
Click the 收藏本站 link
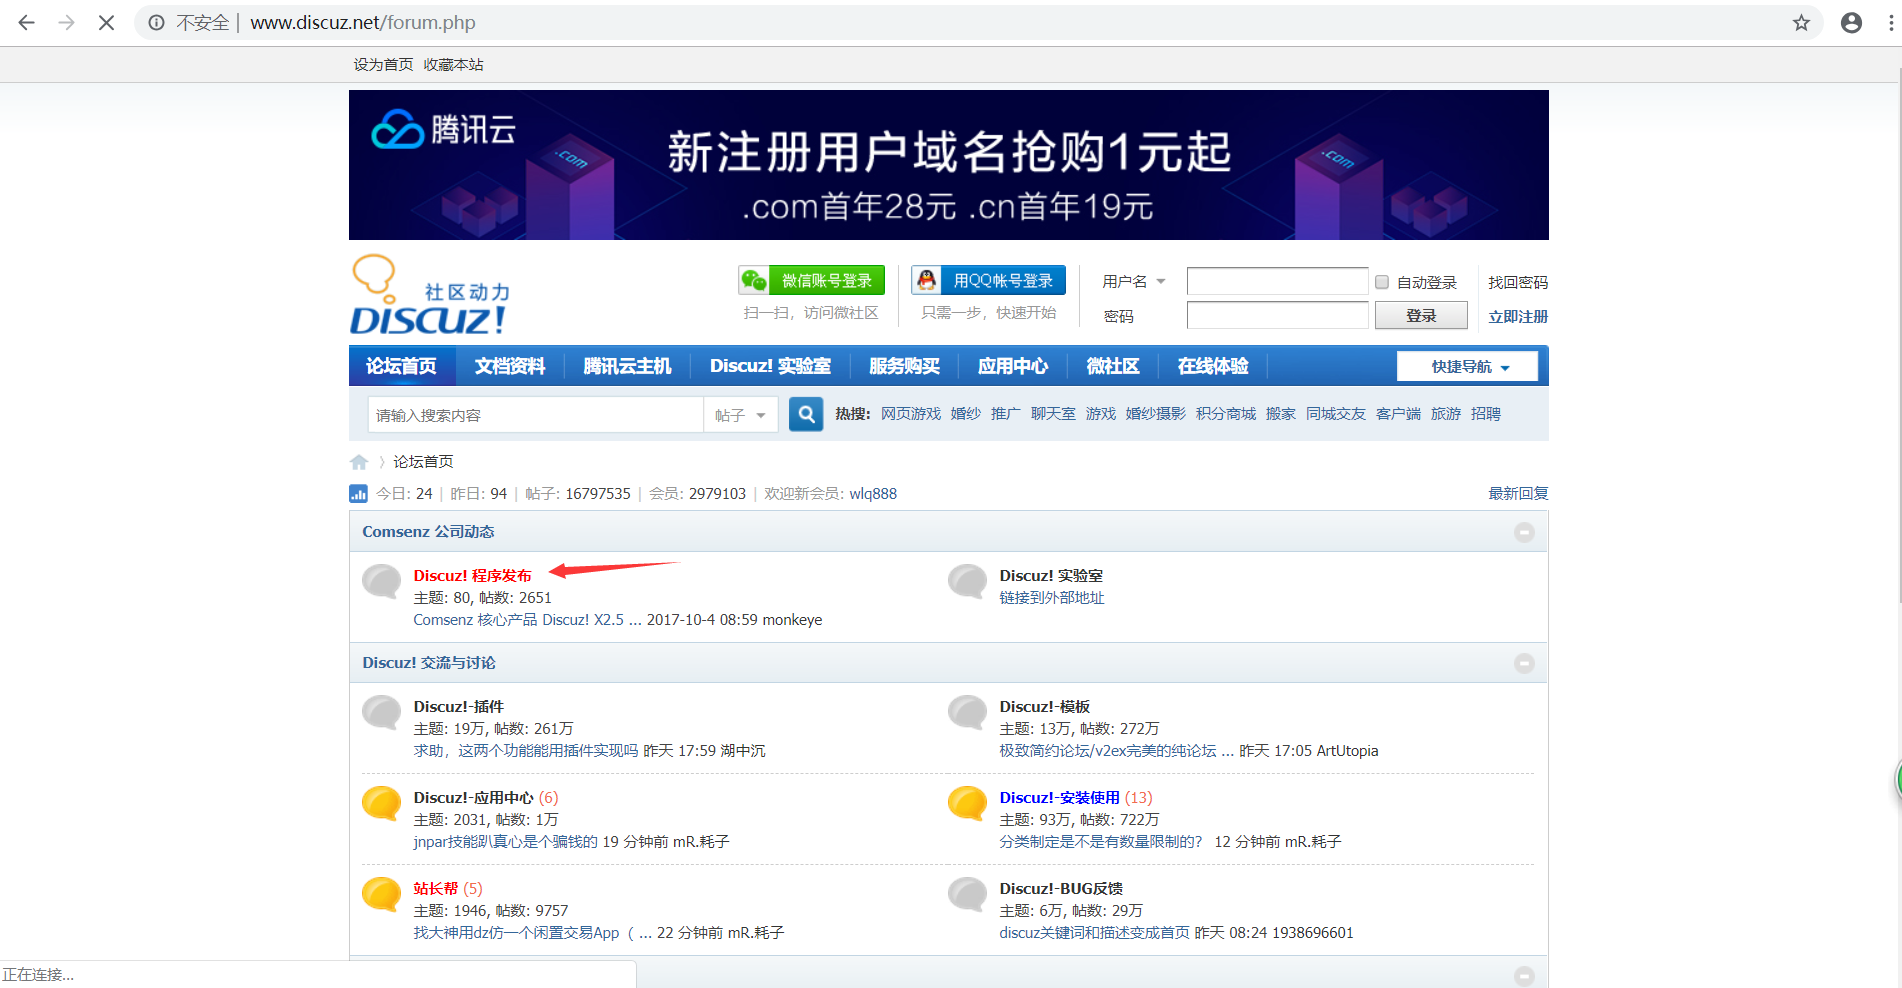[454, 64]
